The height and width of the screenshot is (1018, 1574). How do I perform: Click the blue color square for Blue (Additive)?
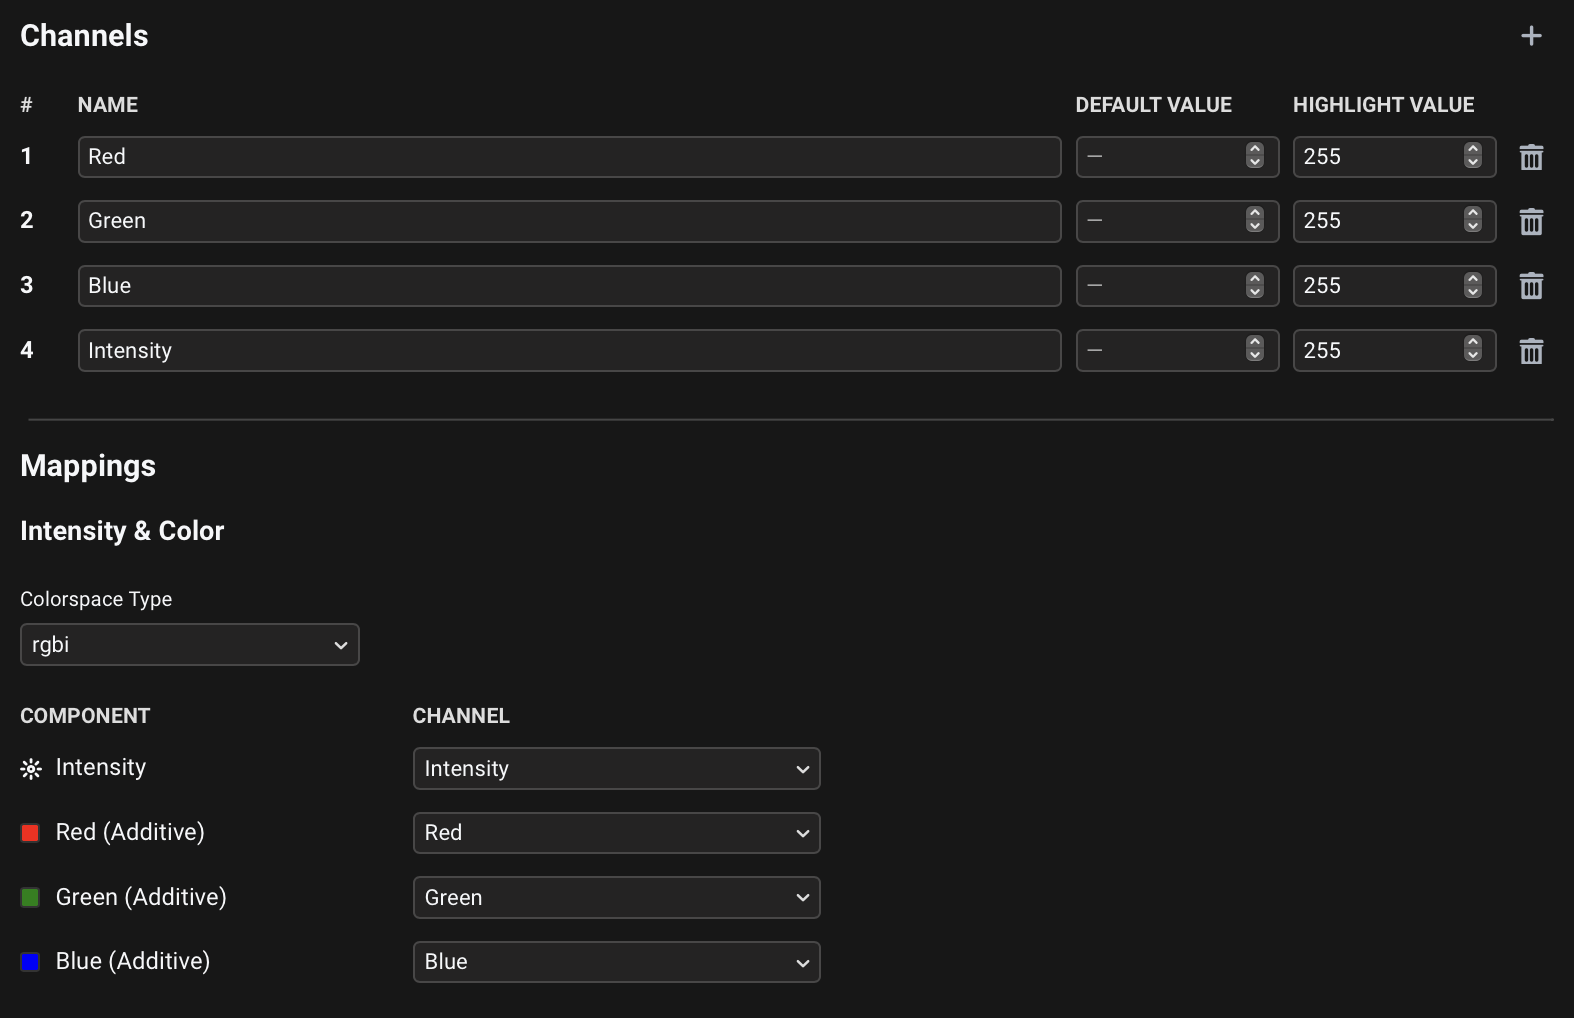click(30, 962)
